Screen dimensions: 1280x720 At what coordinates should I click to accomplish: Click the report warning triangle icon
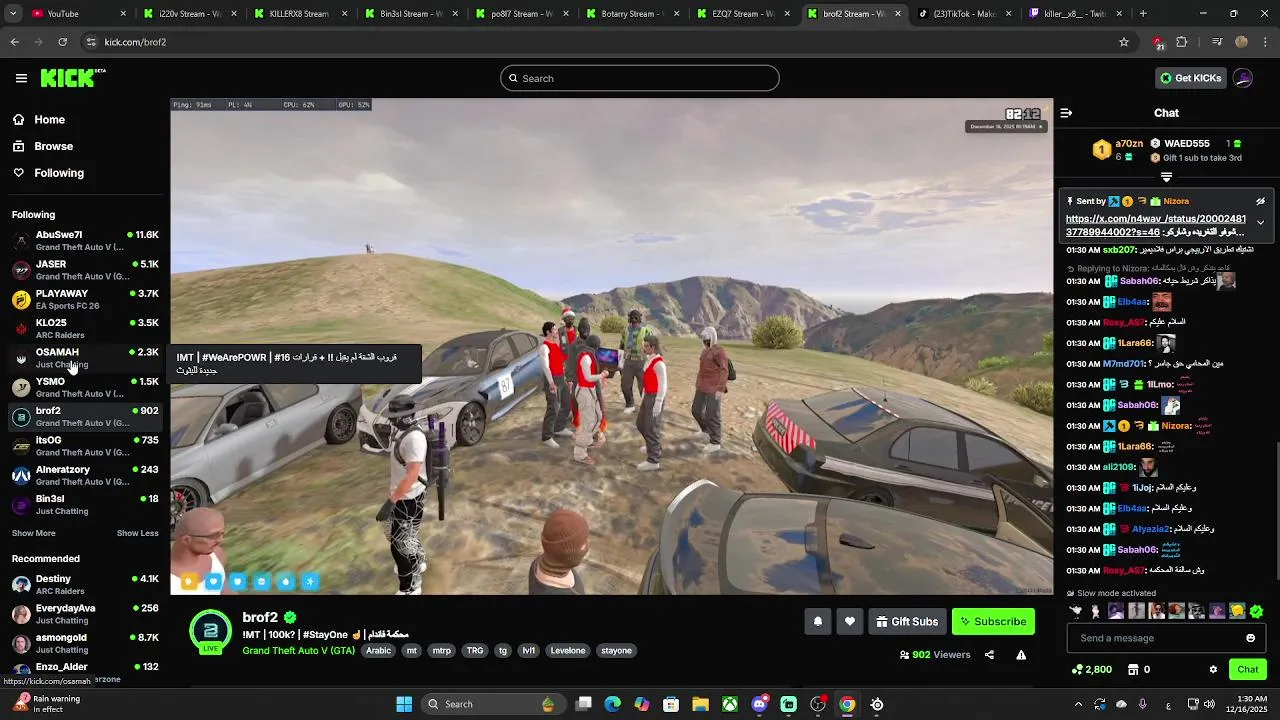[x=1021, y=655]
